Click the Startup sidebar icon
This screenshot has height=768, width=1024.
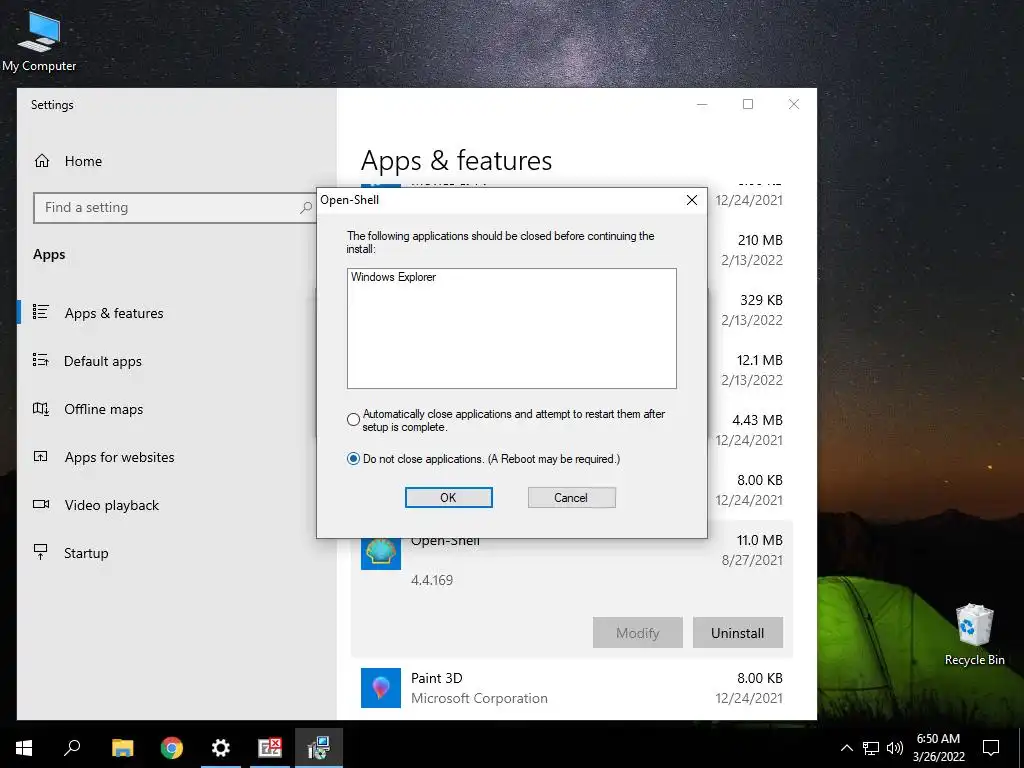tap(40, 552)
